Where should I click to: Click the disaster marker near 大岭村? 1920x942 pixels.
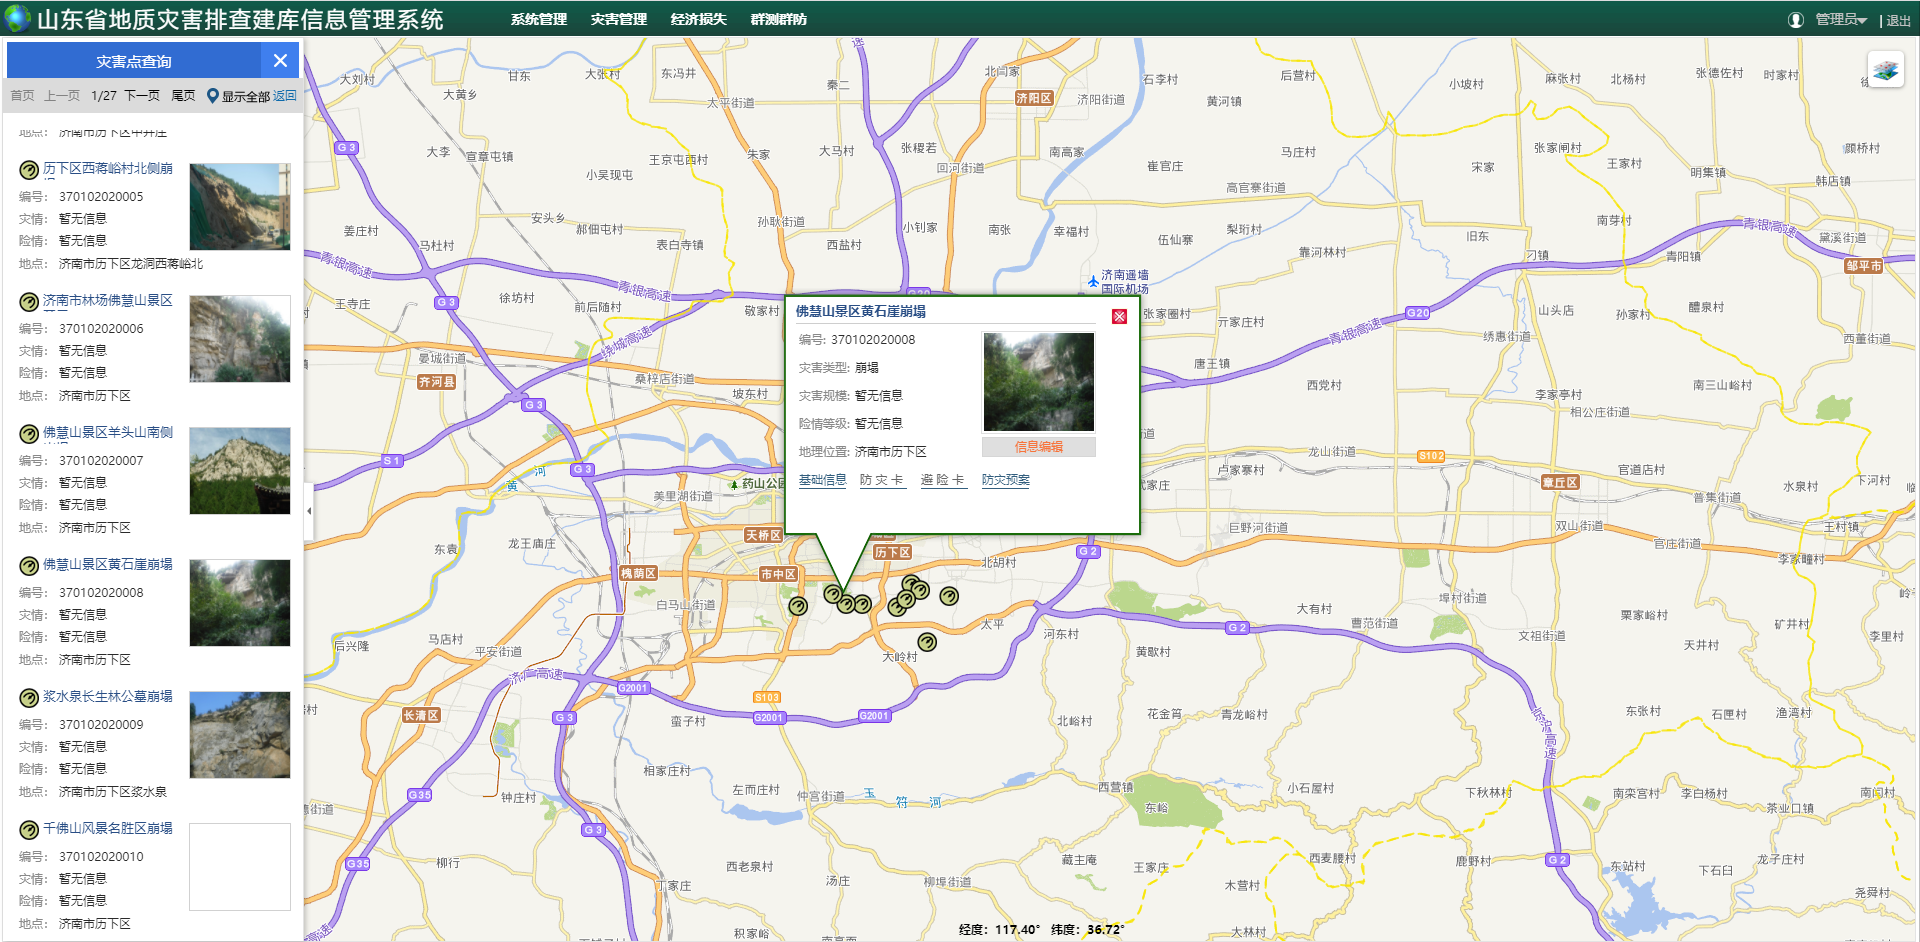pyautogui.click(x=927, y=642)
